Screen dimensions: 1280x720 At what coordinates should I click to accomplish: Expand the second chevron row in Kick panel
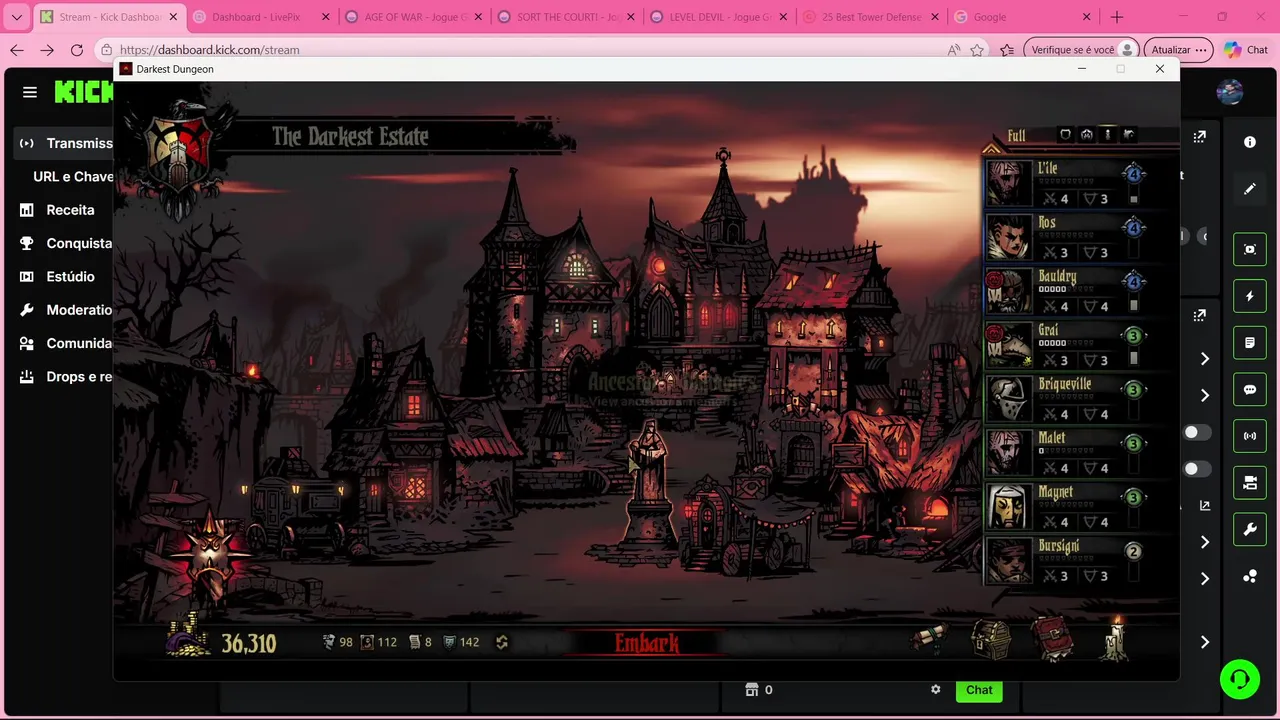coord(1205,396)
